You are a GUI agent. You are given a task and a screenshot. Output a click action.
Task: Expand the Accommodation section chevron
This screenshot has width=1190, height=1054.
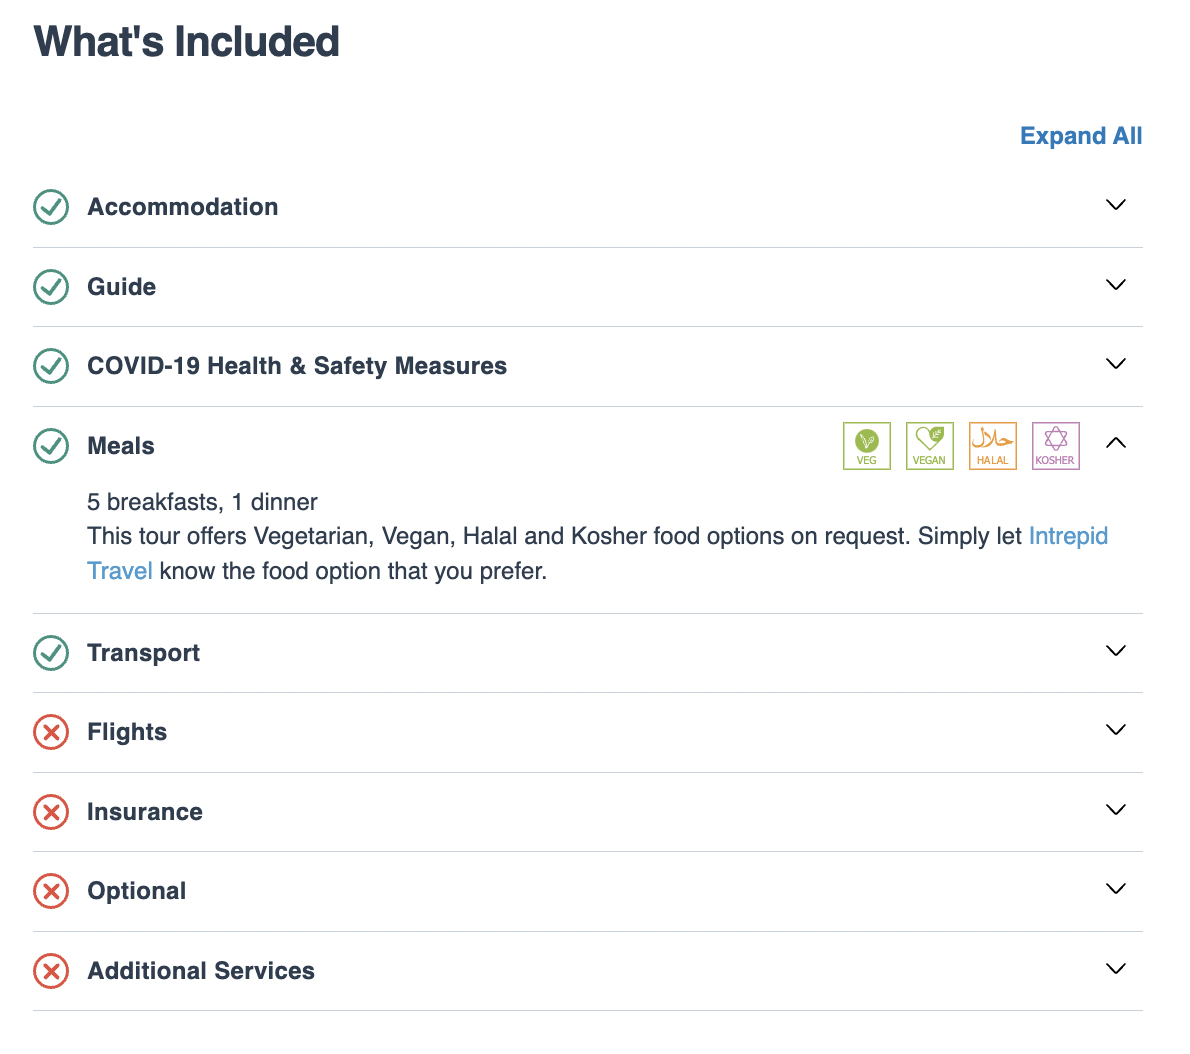pyautogui.click(x=1116, y=205)
